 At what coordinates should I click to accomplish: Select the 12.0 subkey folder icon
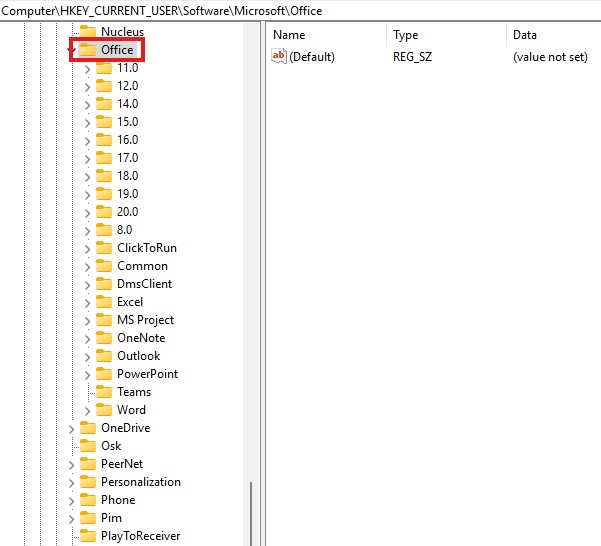pyautogui.click(x=103, y=86)
